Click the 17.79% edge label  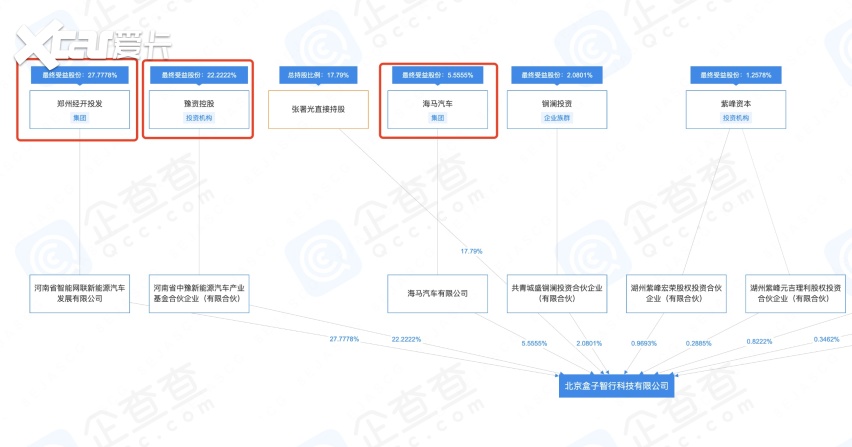tap(471, 251)
